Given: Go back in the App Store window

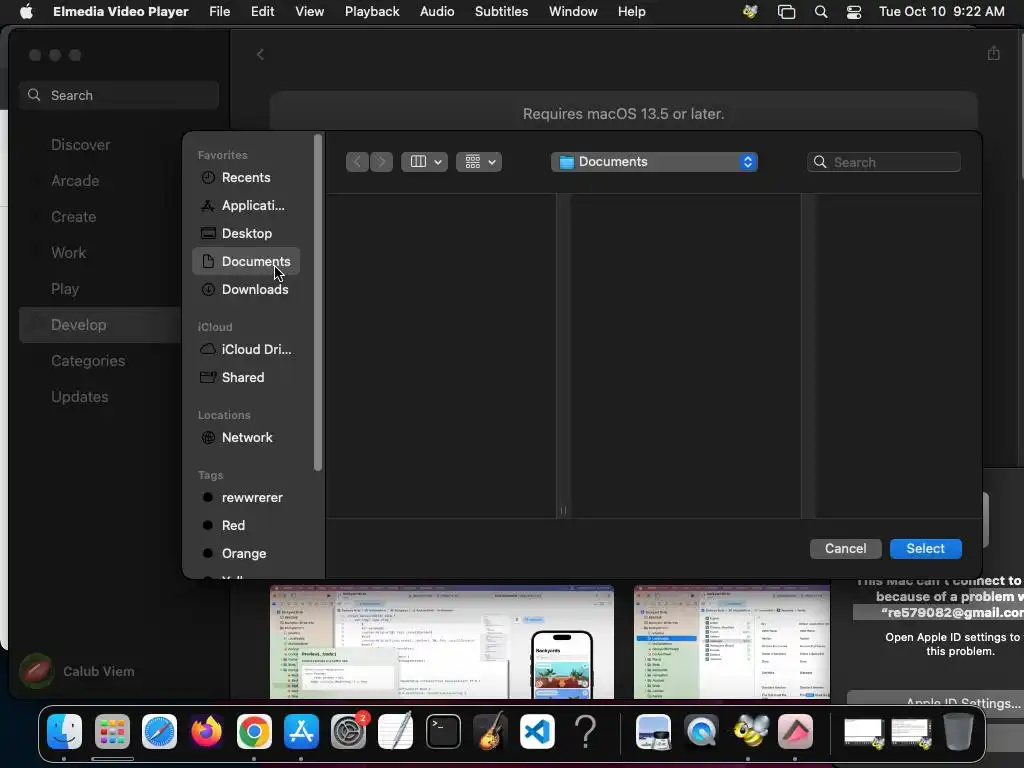Looking at the screenshot, I should tap(260, 55).
